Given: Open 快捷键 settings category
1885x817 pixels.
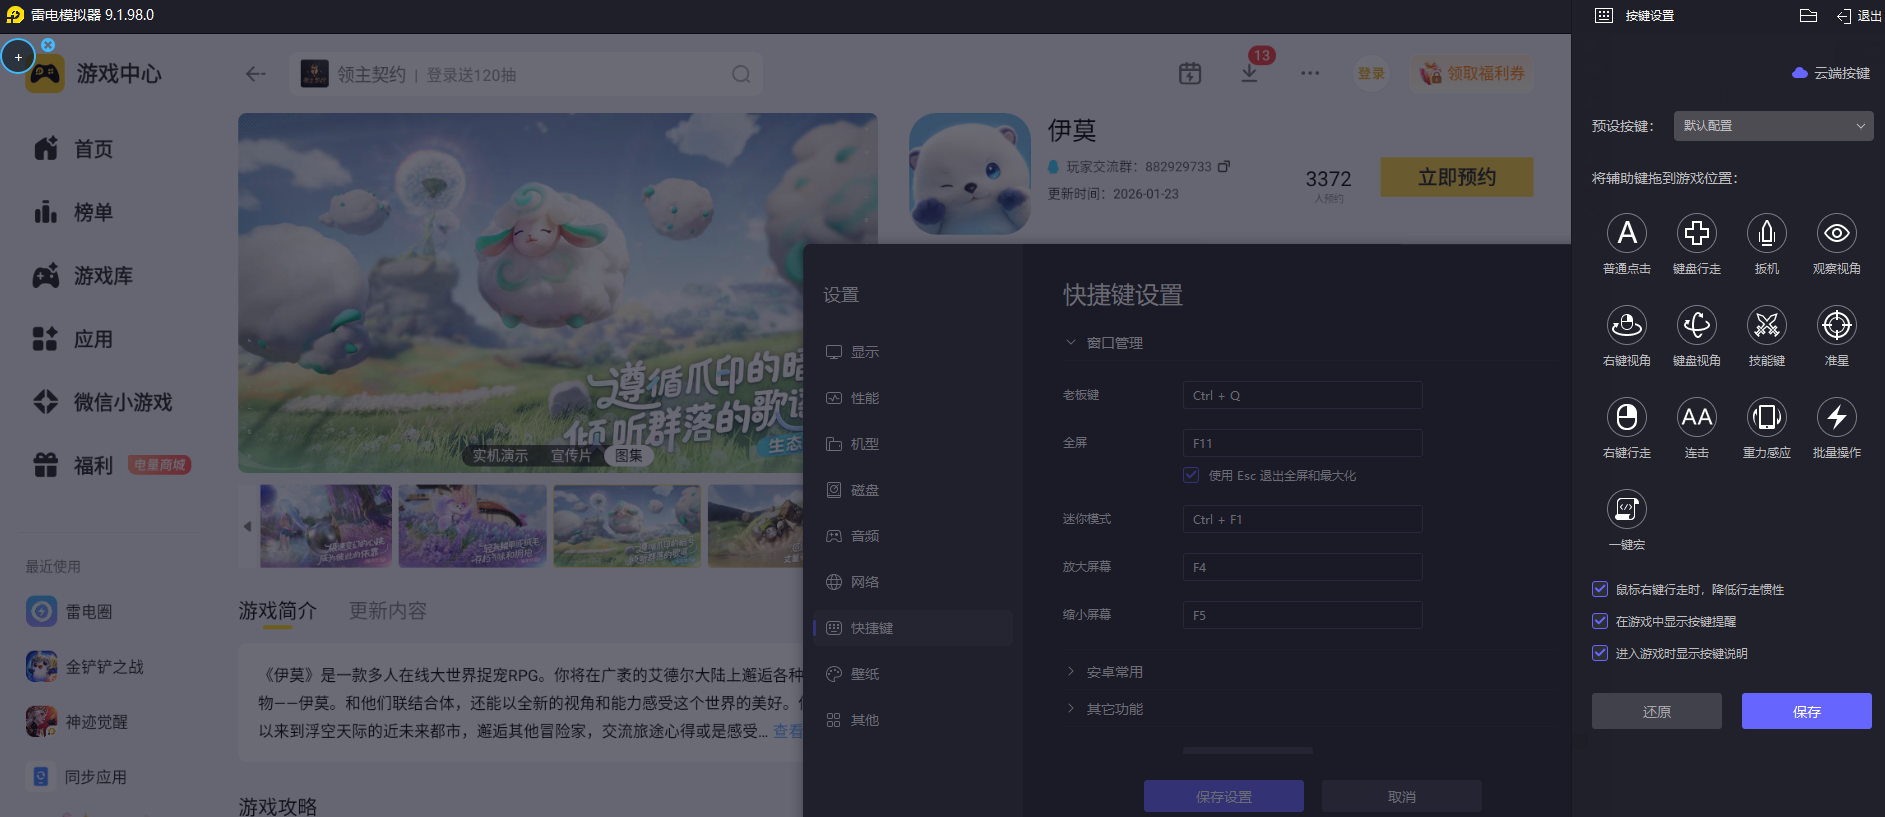Looking at the screenshot, I should (913, 628).
